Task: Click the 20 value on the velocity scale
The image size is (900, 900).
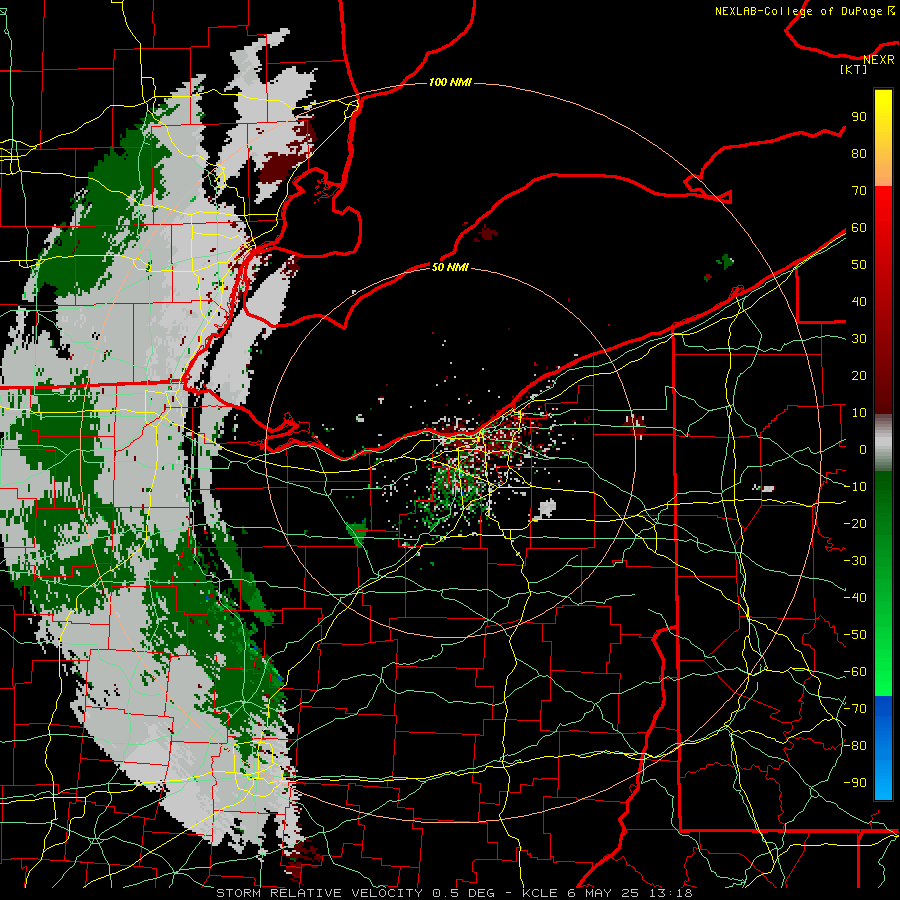Action: pos(859,376)
